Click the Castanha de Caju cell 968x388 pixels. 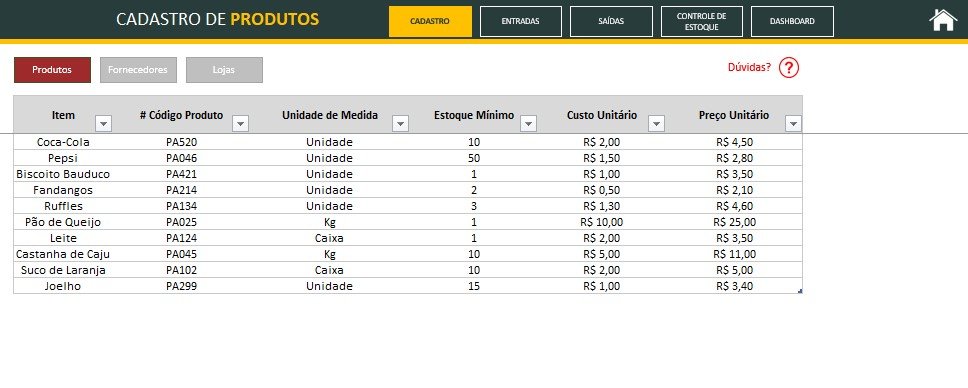coord(63,255)
